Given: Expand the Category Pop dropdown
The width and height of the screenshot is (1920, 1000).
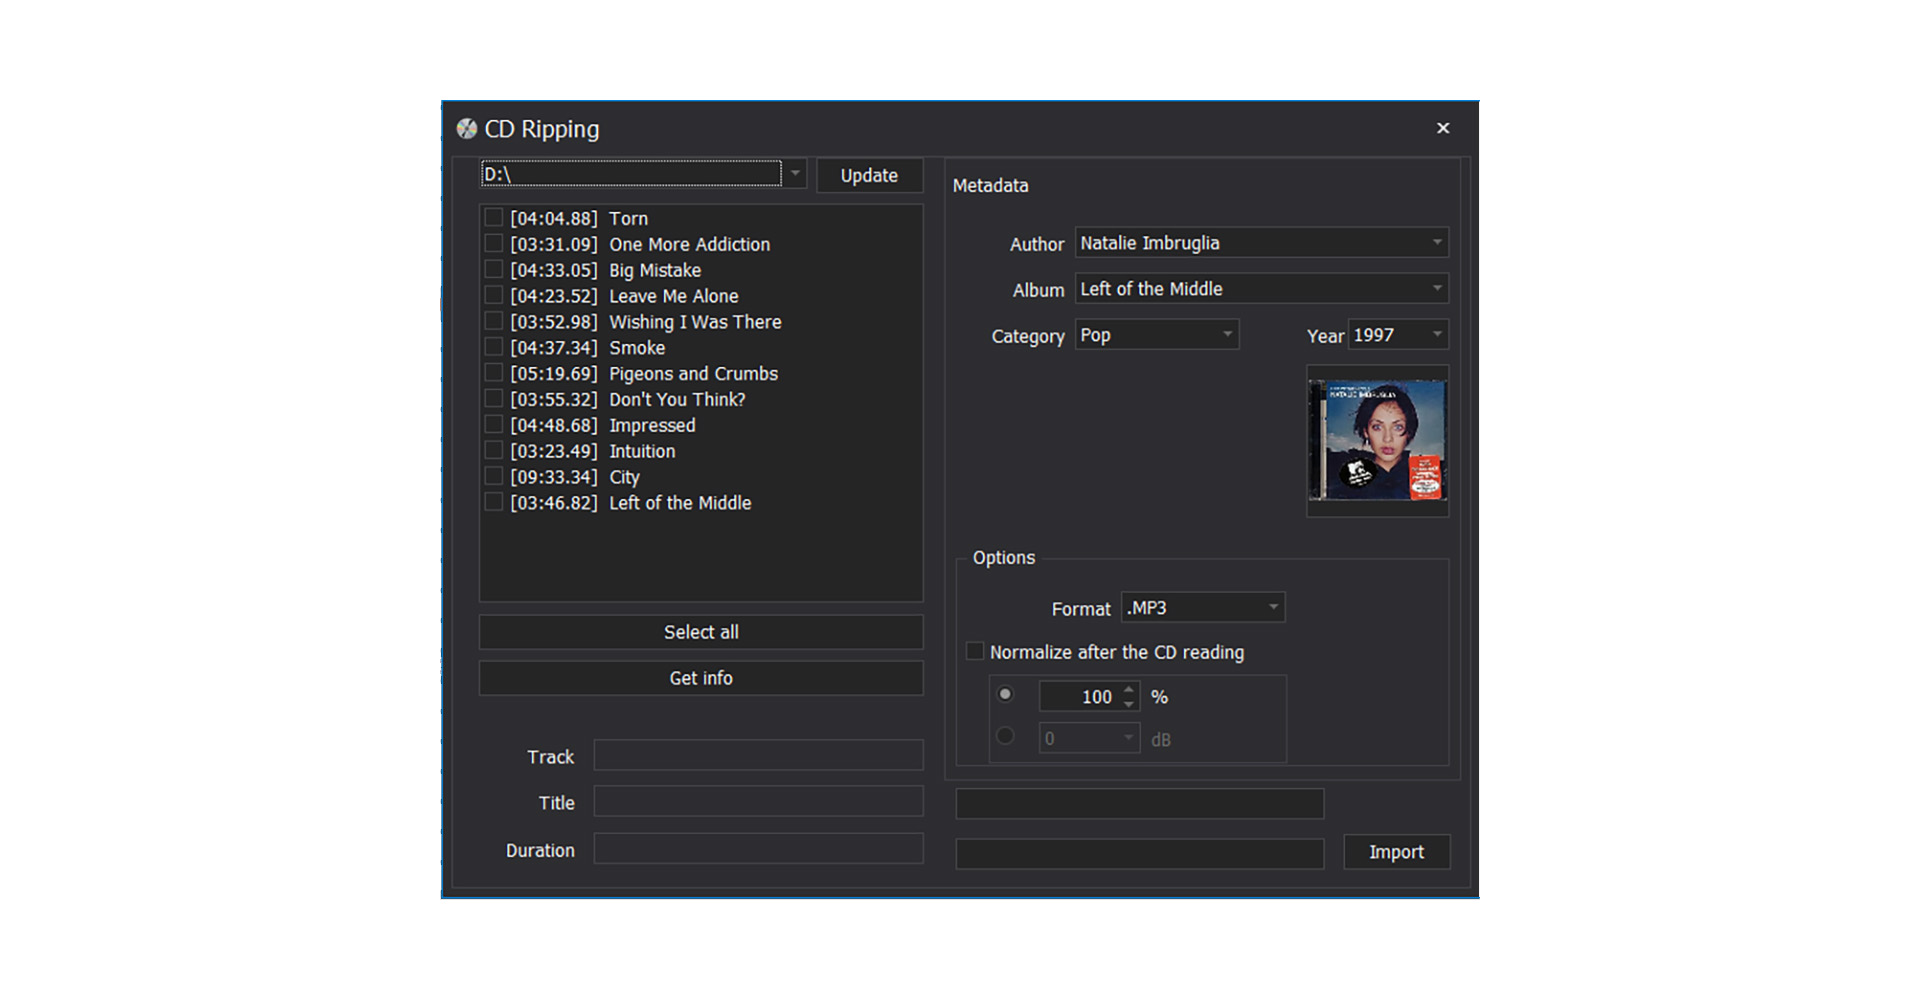Looking at the screenshot, I should click(1227, 335).
